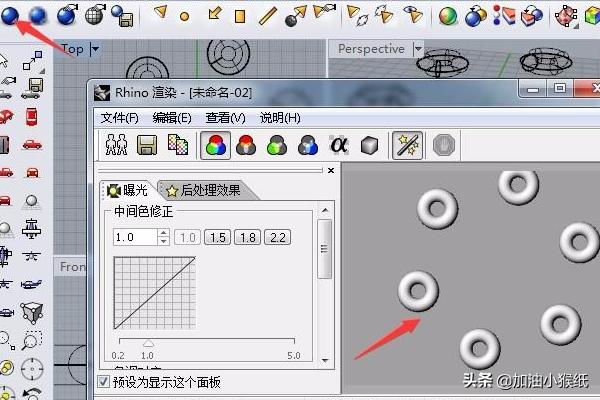600x400 pixels.
Task: Show only the red channel
Action: 244,146
